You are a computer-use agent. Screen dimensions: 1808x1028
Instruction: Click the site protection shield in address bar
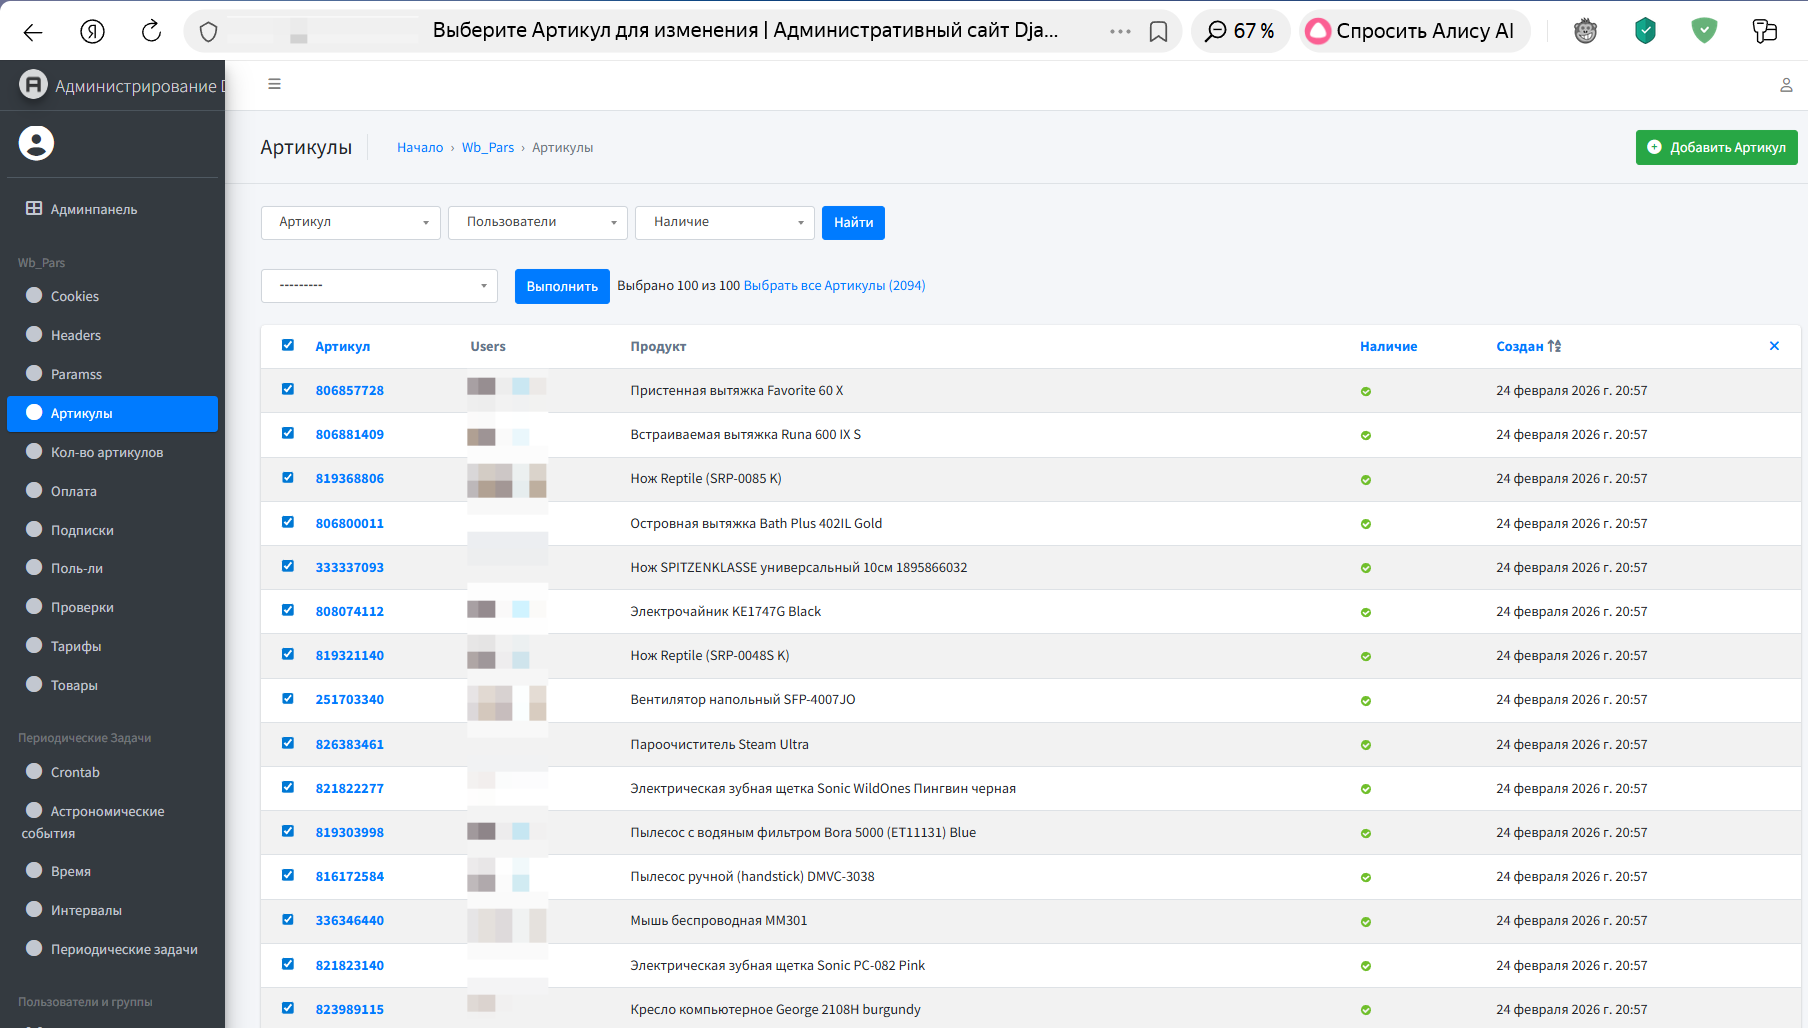pos(208,32)
